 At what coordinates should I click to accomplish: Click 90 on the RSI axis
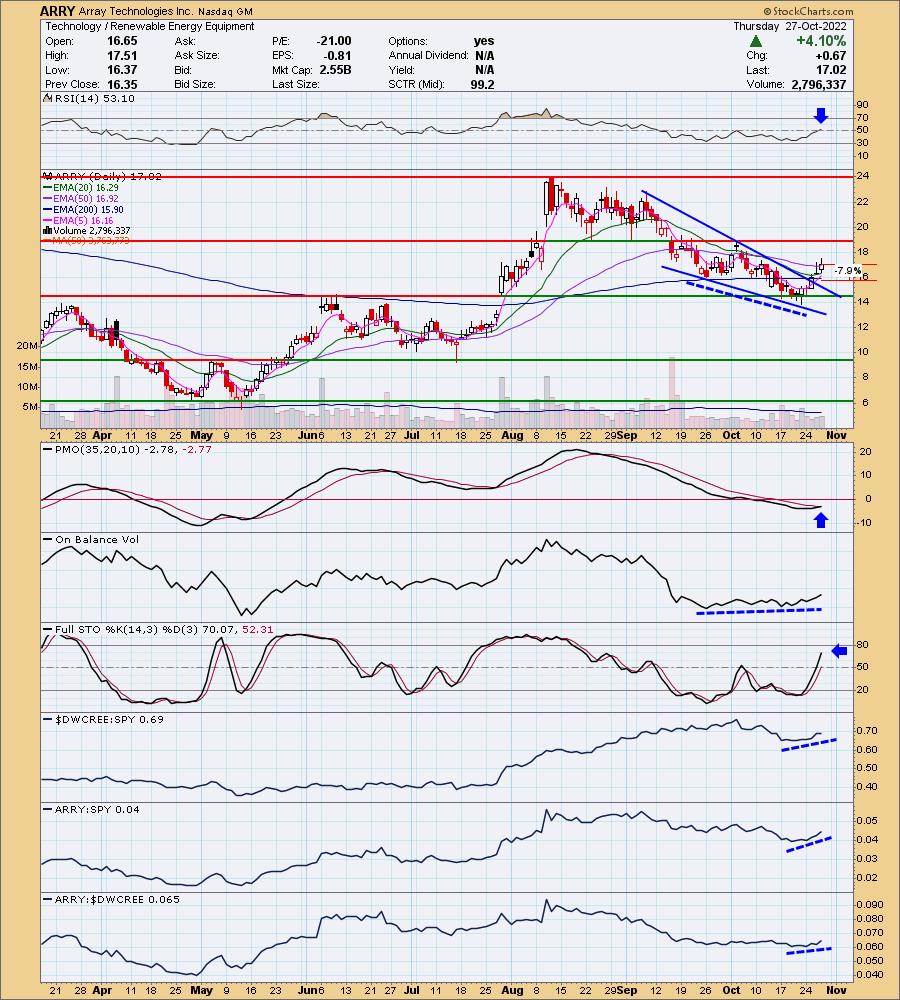(x=862, y=105)
